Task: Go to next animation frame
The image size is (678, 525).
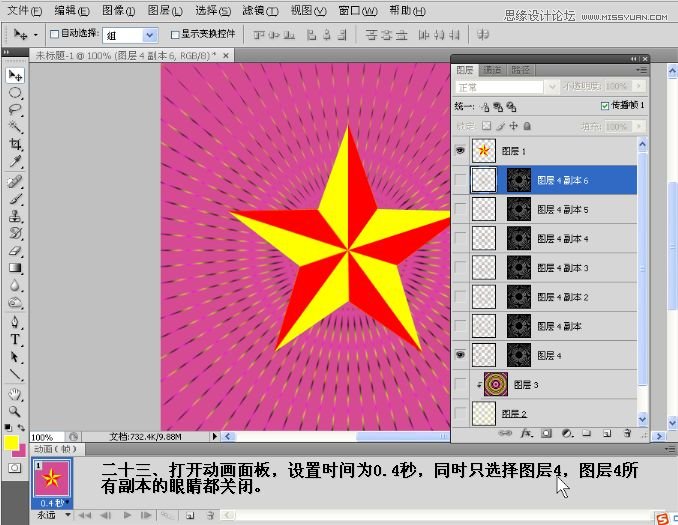Action: 146,515
